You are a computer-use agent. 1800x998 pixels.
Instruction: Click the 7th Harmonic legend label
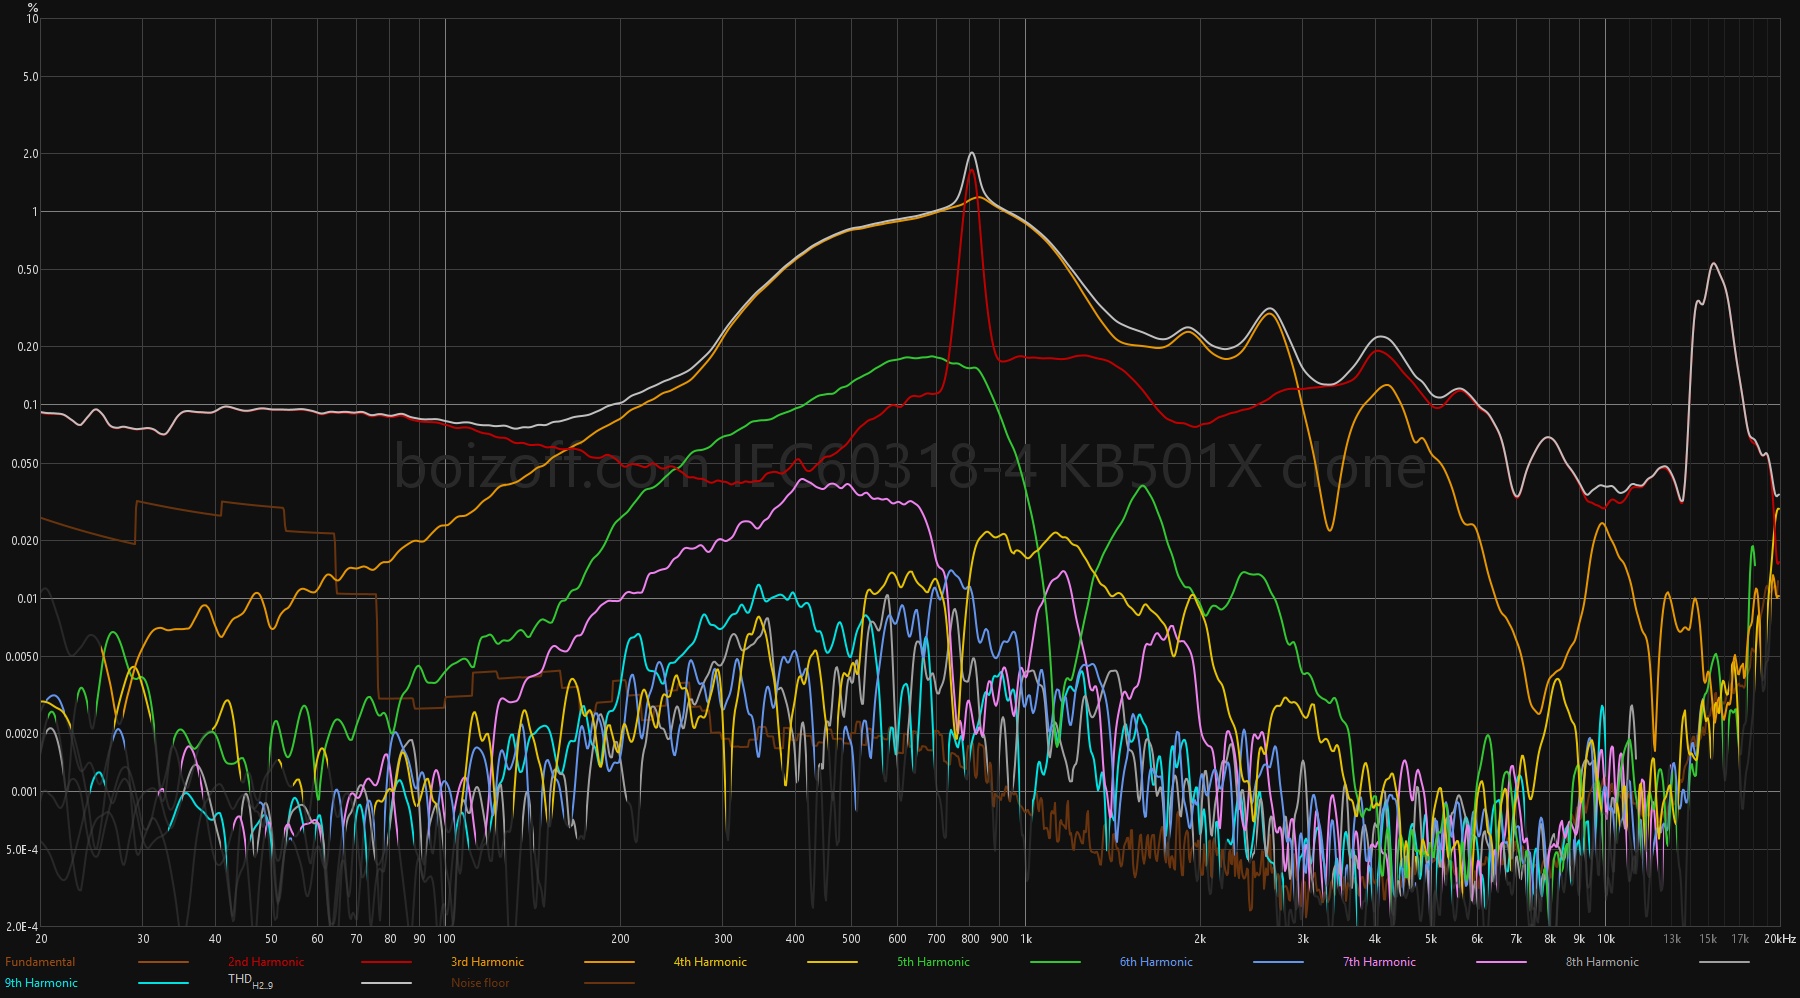[x=1379, y=962]
